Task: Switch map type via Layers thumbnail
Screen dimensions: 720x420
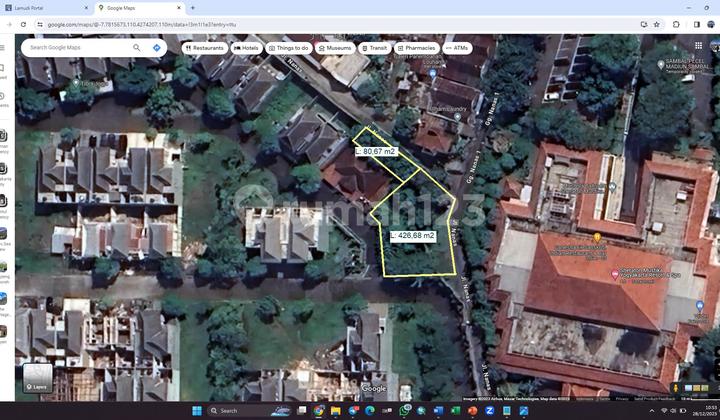Action: coord(38,378)
